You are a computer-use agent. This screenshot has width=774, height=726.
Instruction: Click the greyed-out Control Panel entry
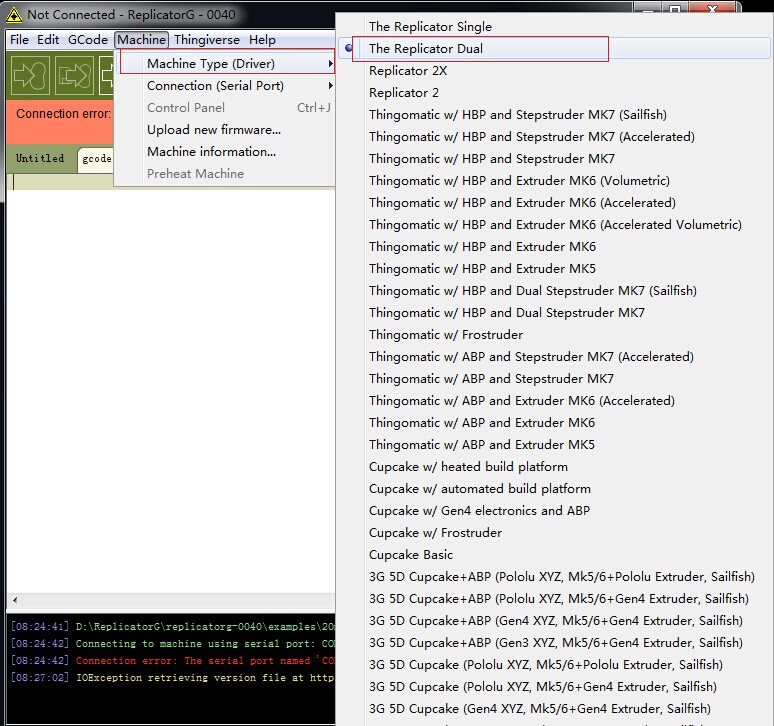click(227, 108)
